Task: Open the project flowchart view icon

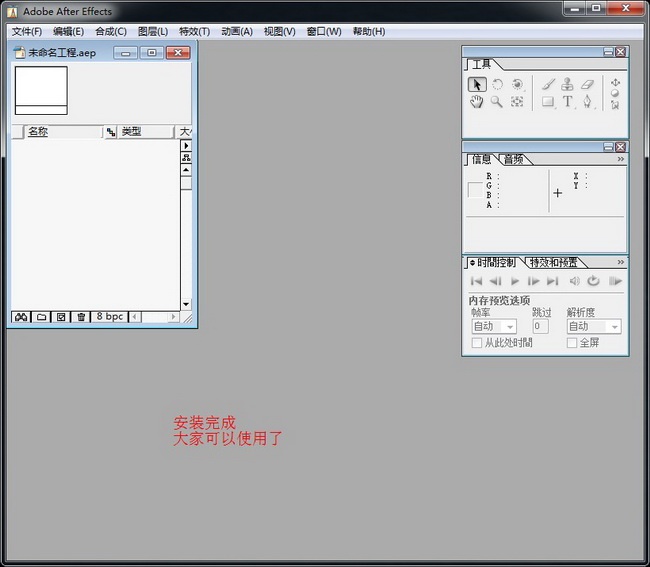Action: click(186, 158)
